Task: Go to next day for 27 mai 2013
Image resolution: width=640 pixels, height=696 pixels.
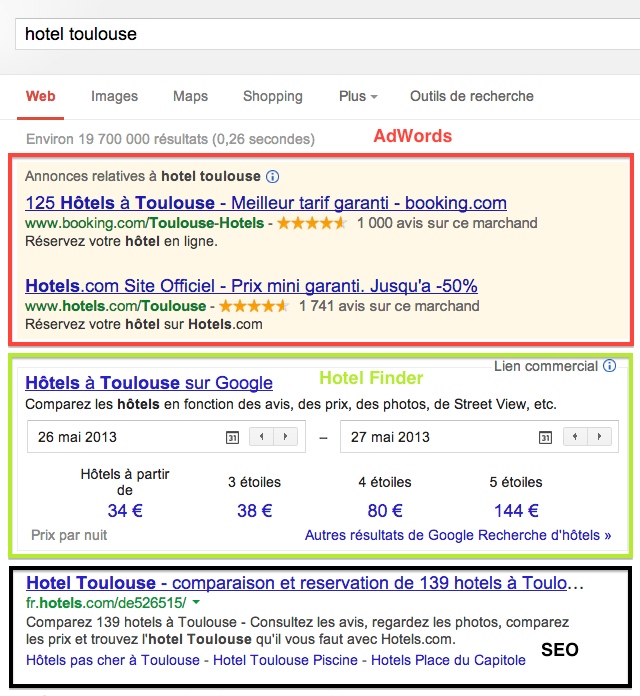Action: tap(599, 437)
